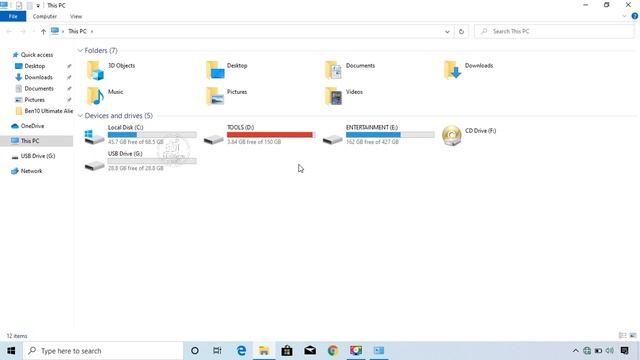Screen dimensions: 640x360
Task: Click the Forward navigation arrow
Action: pos(23,31)
